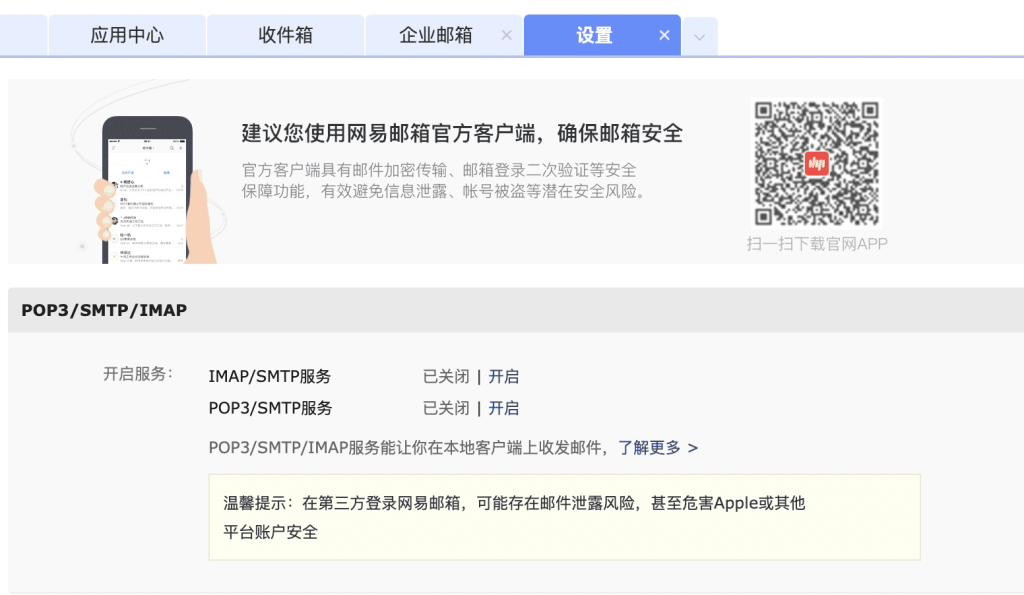Open the 了解更多 link
The width and height of the screenshot is (1024, 595).
(x=657, y=447)
